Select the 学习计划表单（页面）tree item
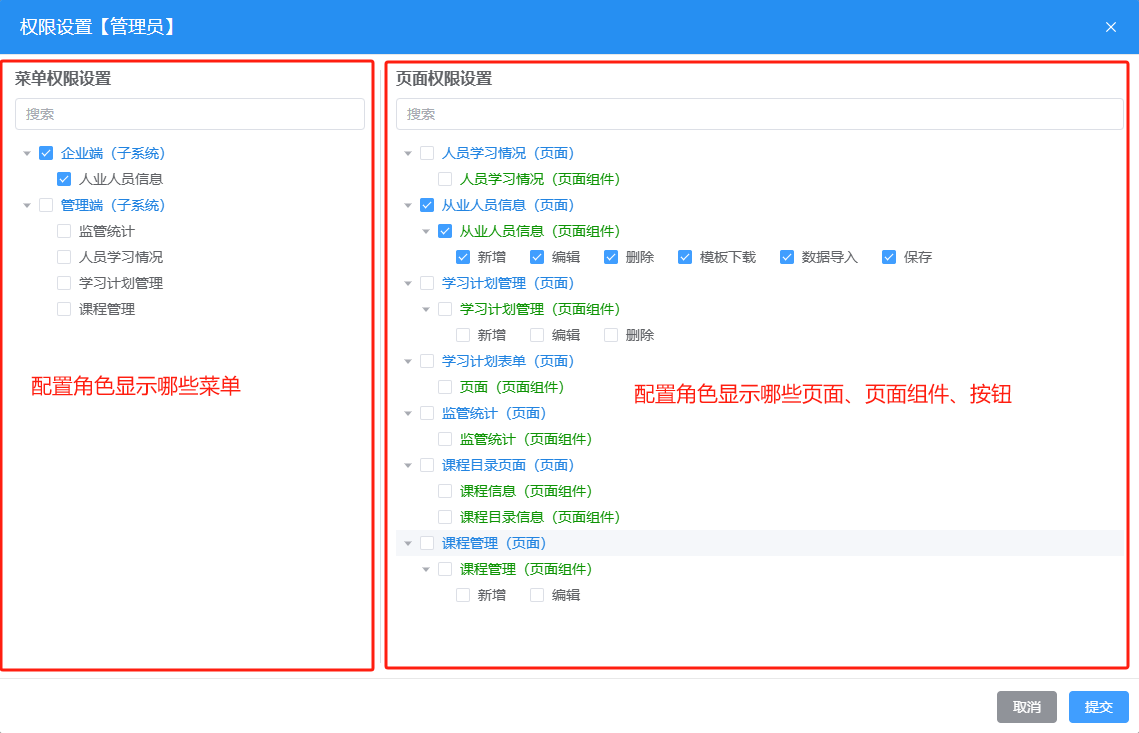The height and width of the screenshot is (733, 1139). point(508,362)
